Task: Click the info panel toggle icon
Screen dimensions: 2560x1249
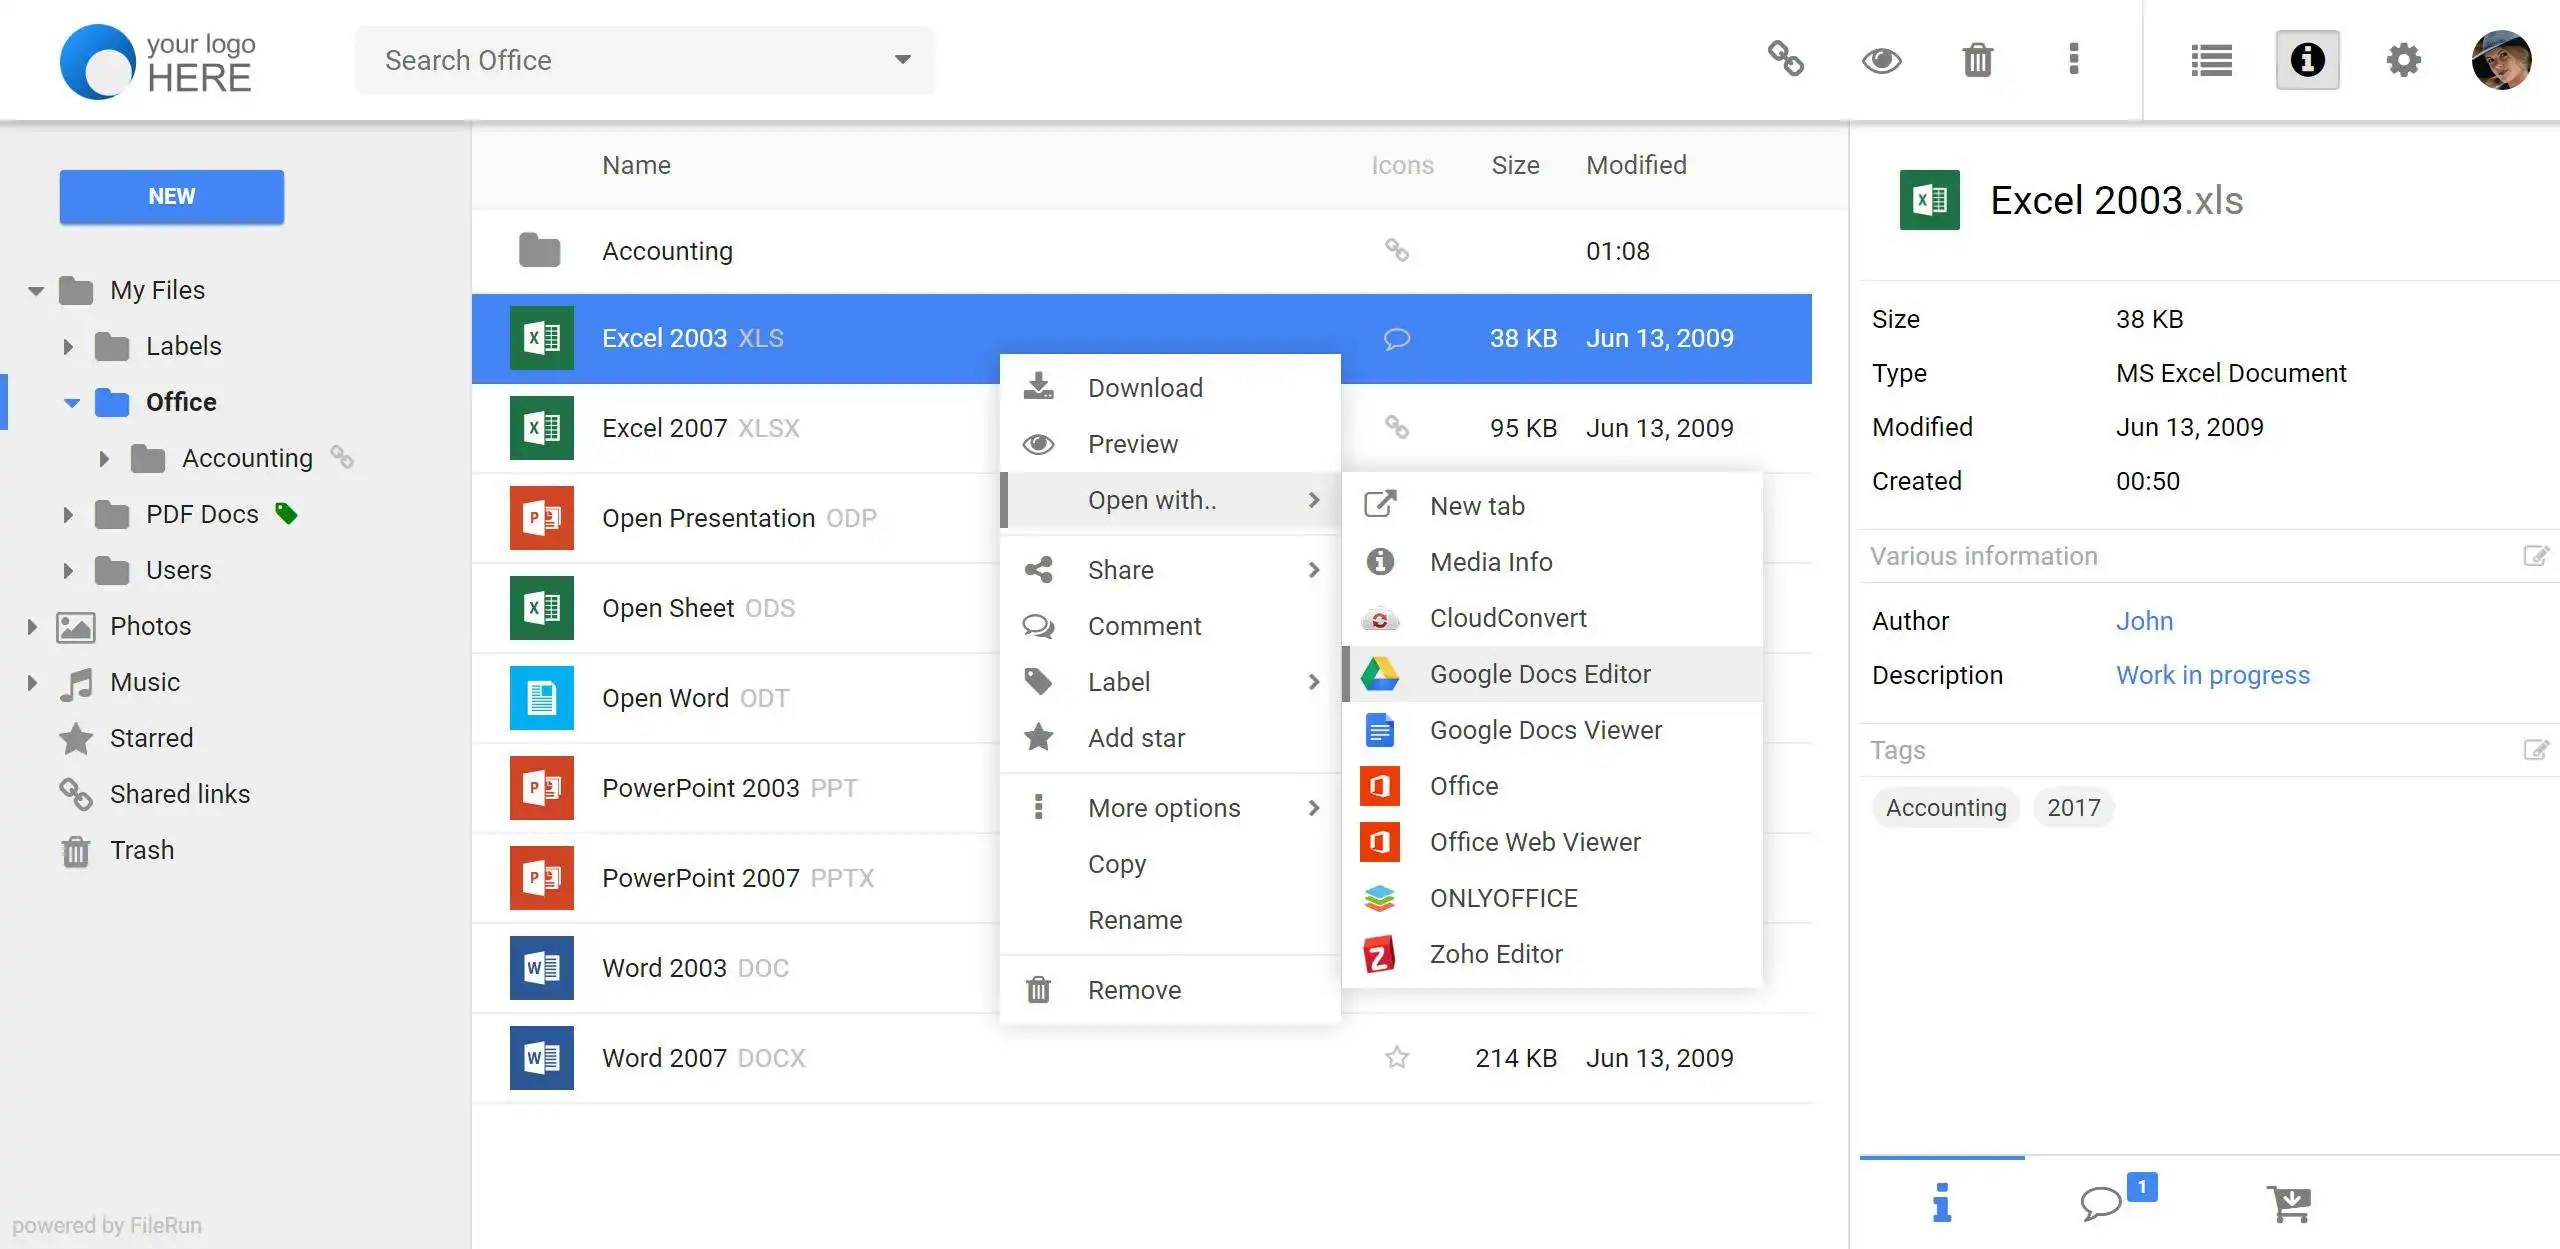Action: (2307, 59)
